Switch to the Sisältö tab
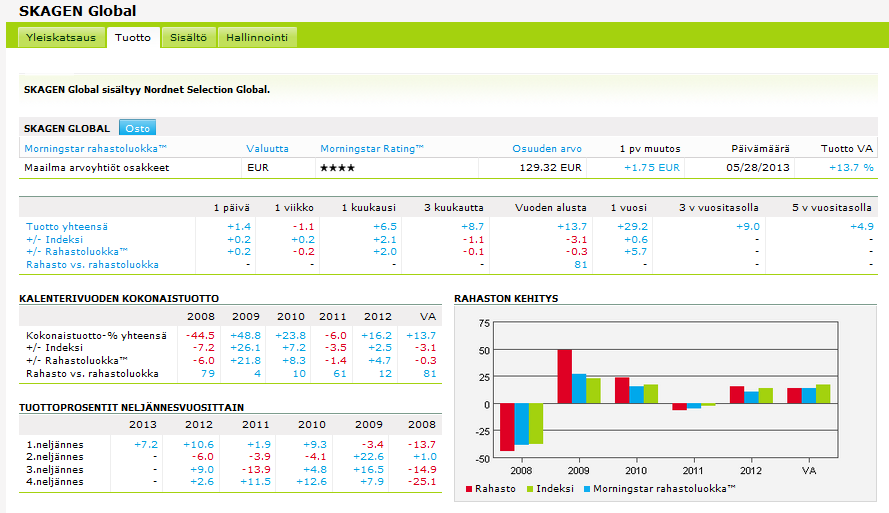The height and width of the screenshot is (513, 889). (x=188, y=37)
